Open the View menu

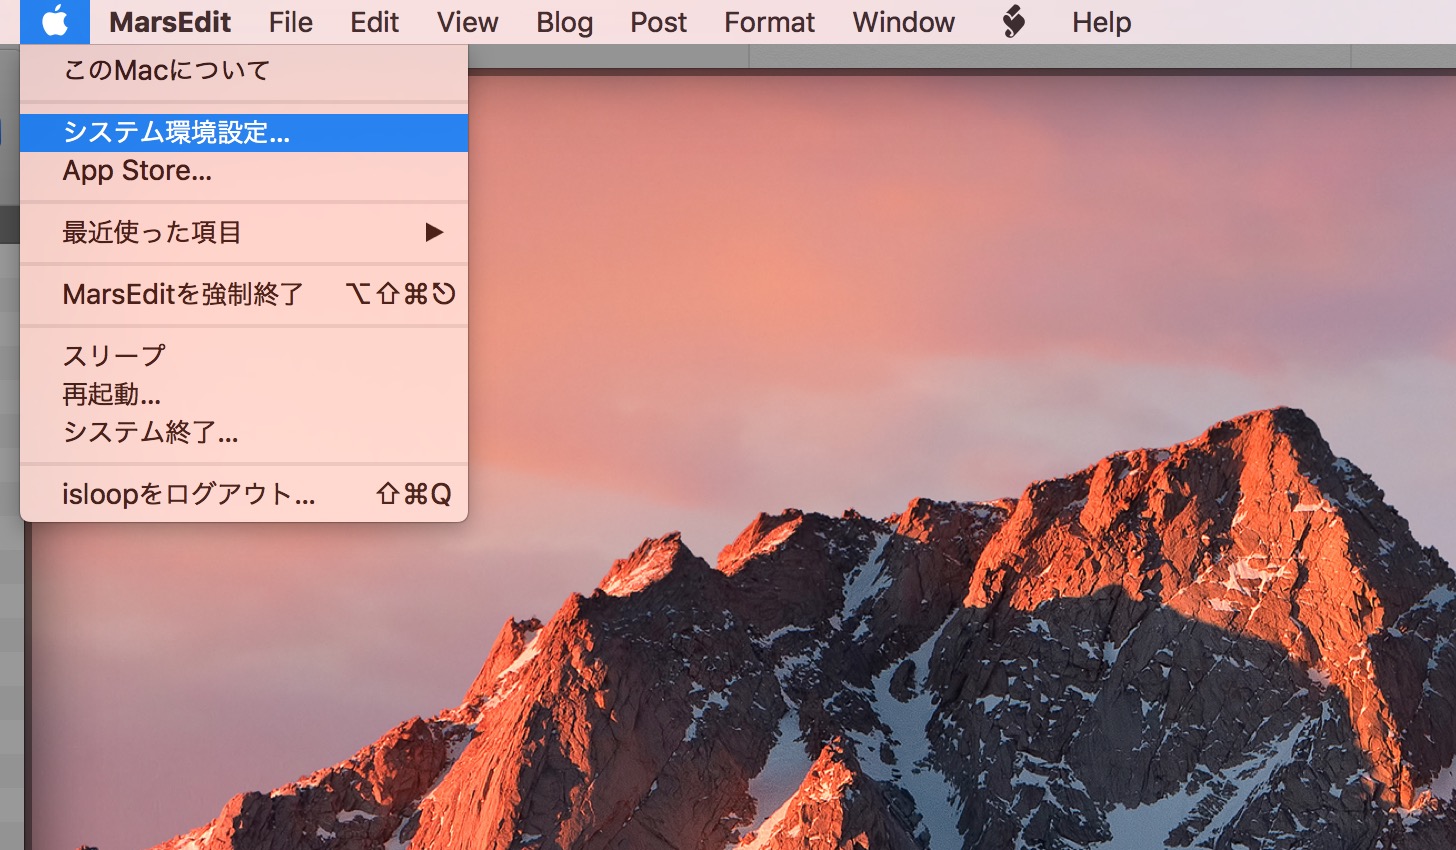tap(467, 22)
